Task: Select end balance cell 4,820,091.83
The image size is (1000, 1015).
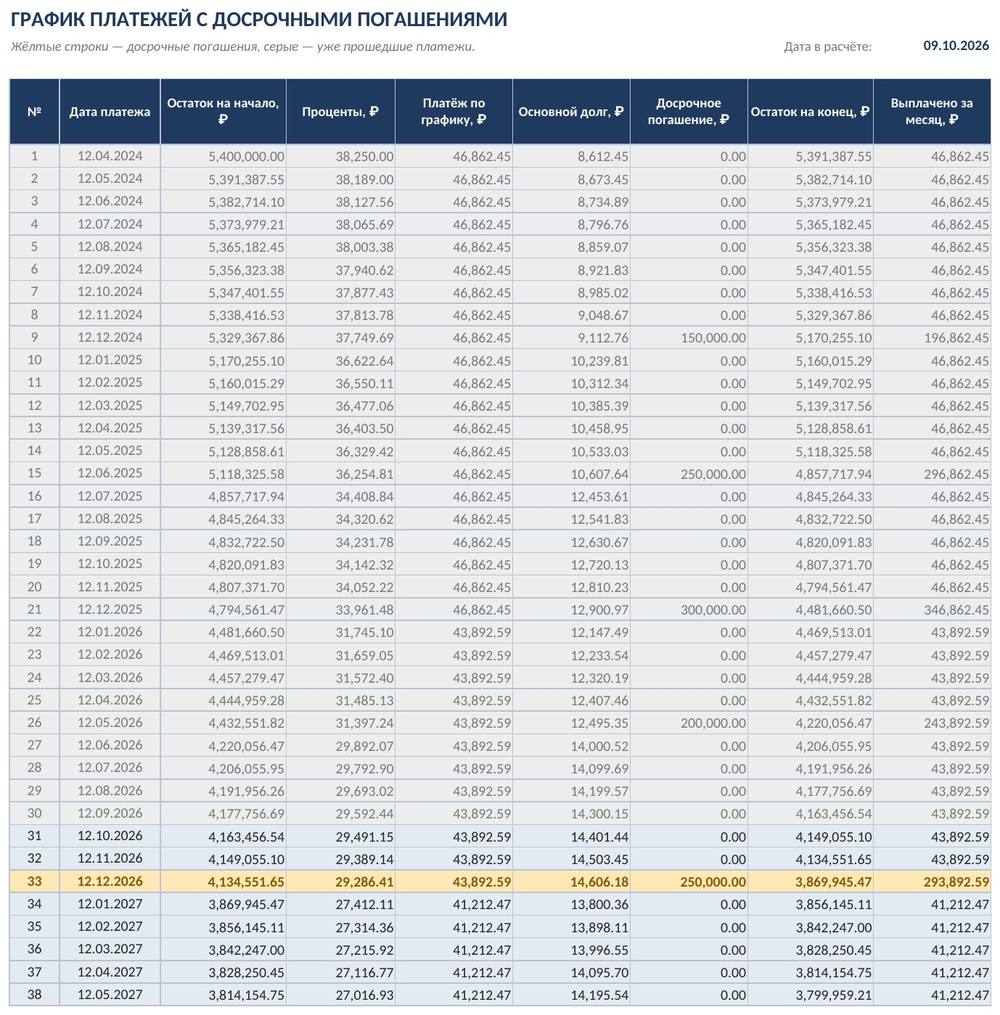Action: [810, 541]
